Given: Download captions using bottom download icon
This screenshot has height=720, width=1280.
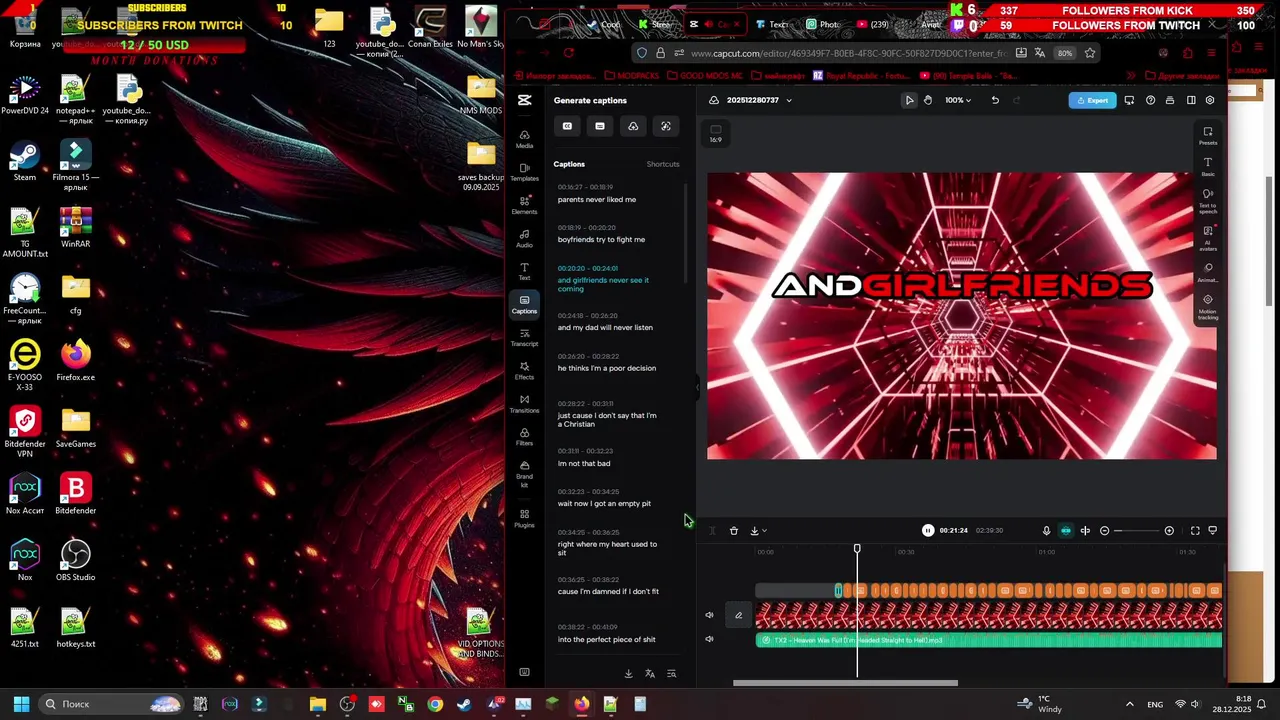Looking at the screenshot, I should (628, 674).
